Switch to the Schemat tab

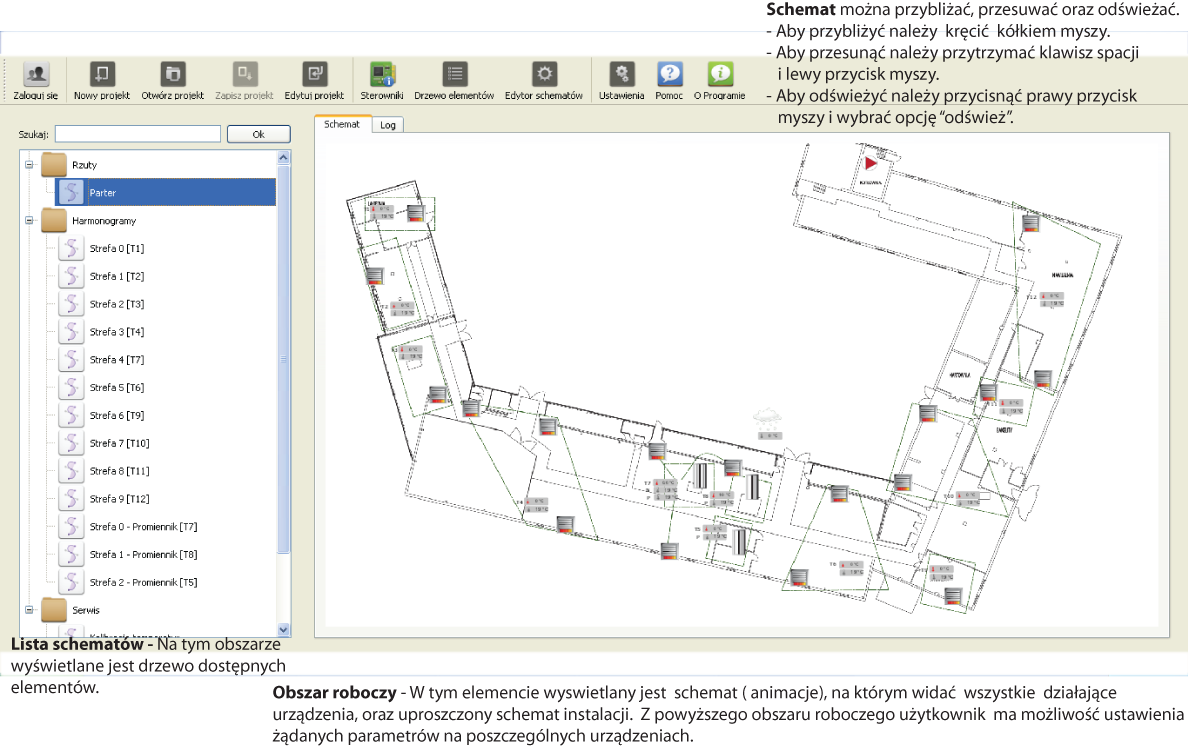pos(342,124)
